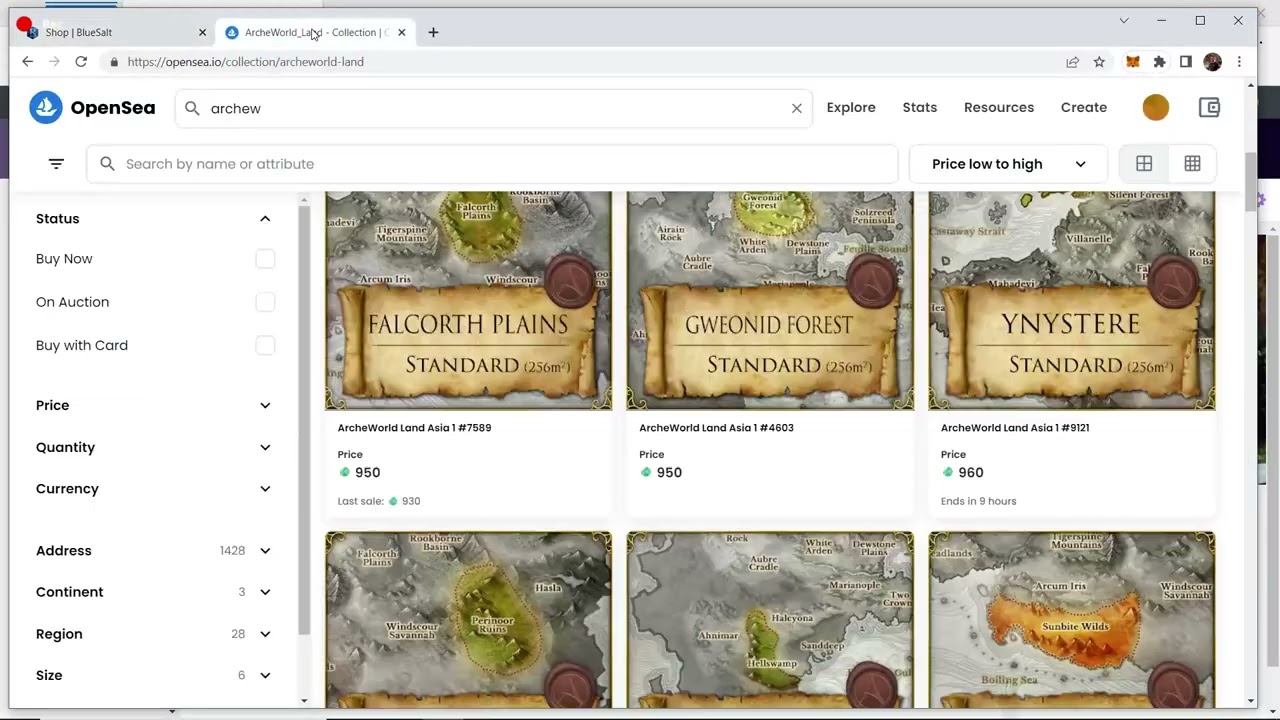Screen dimensions: 1280x720
Task: Switch to large grid view icon
Action: tap(1144, 164)
